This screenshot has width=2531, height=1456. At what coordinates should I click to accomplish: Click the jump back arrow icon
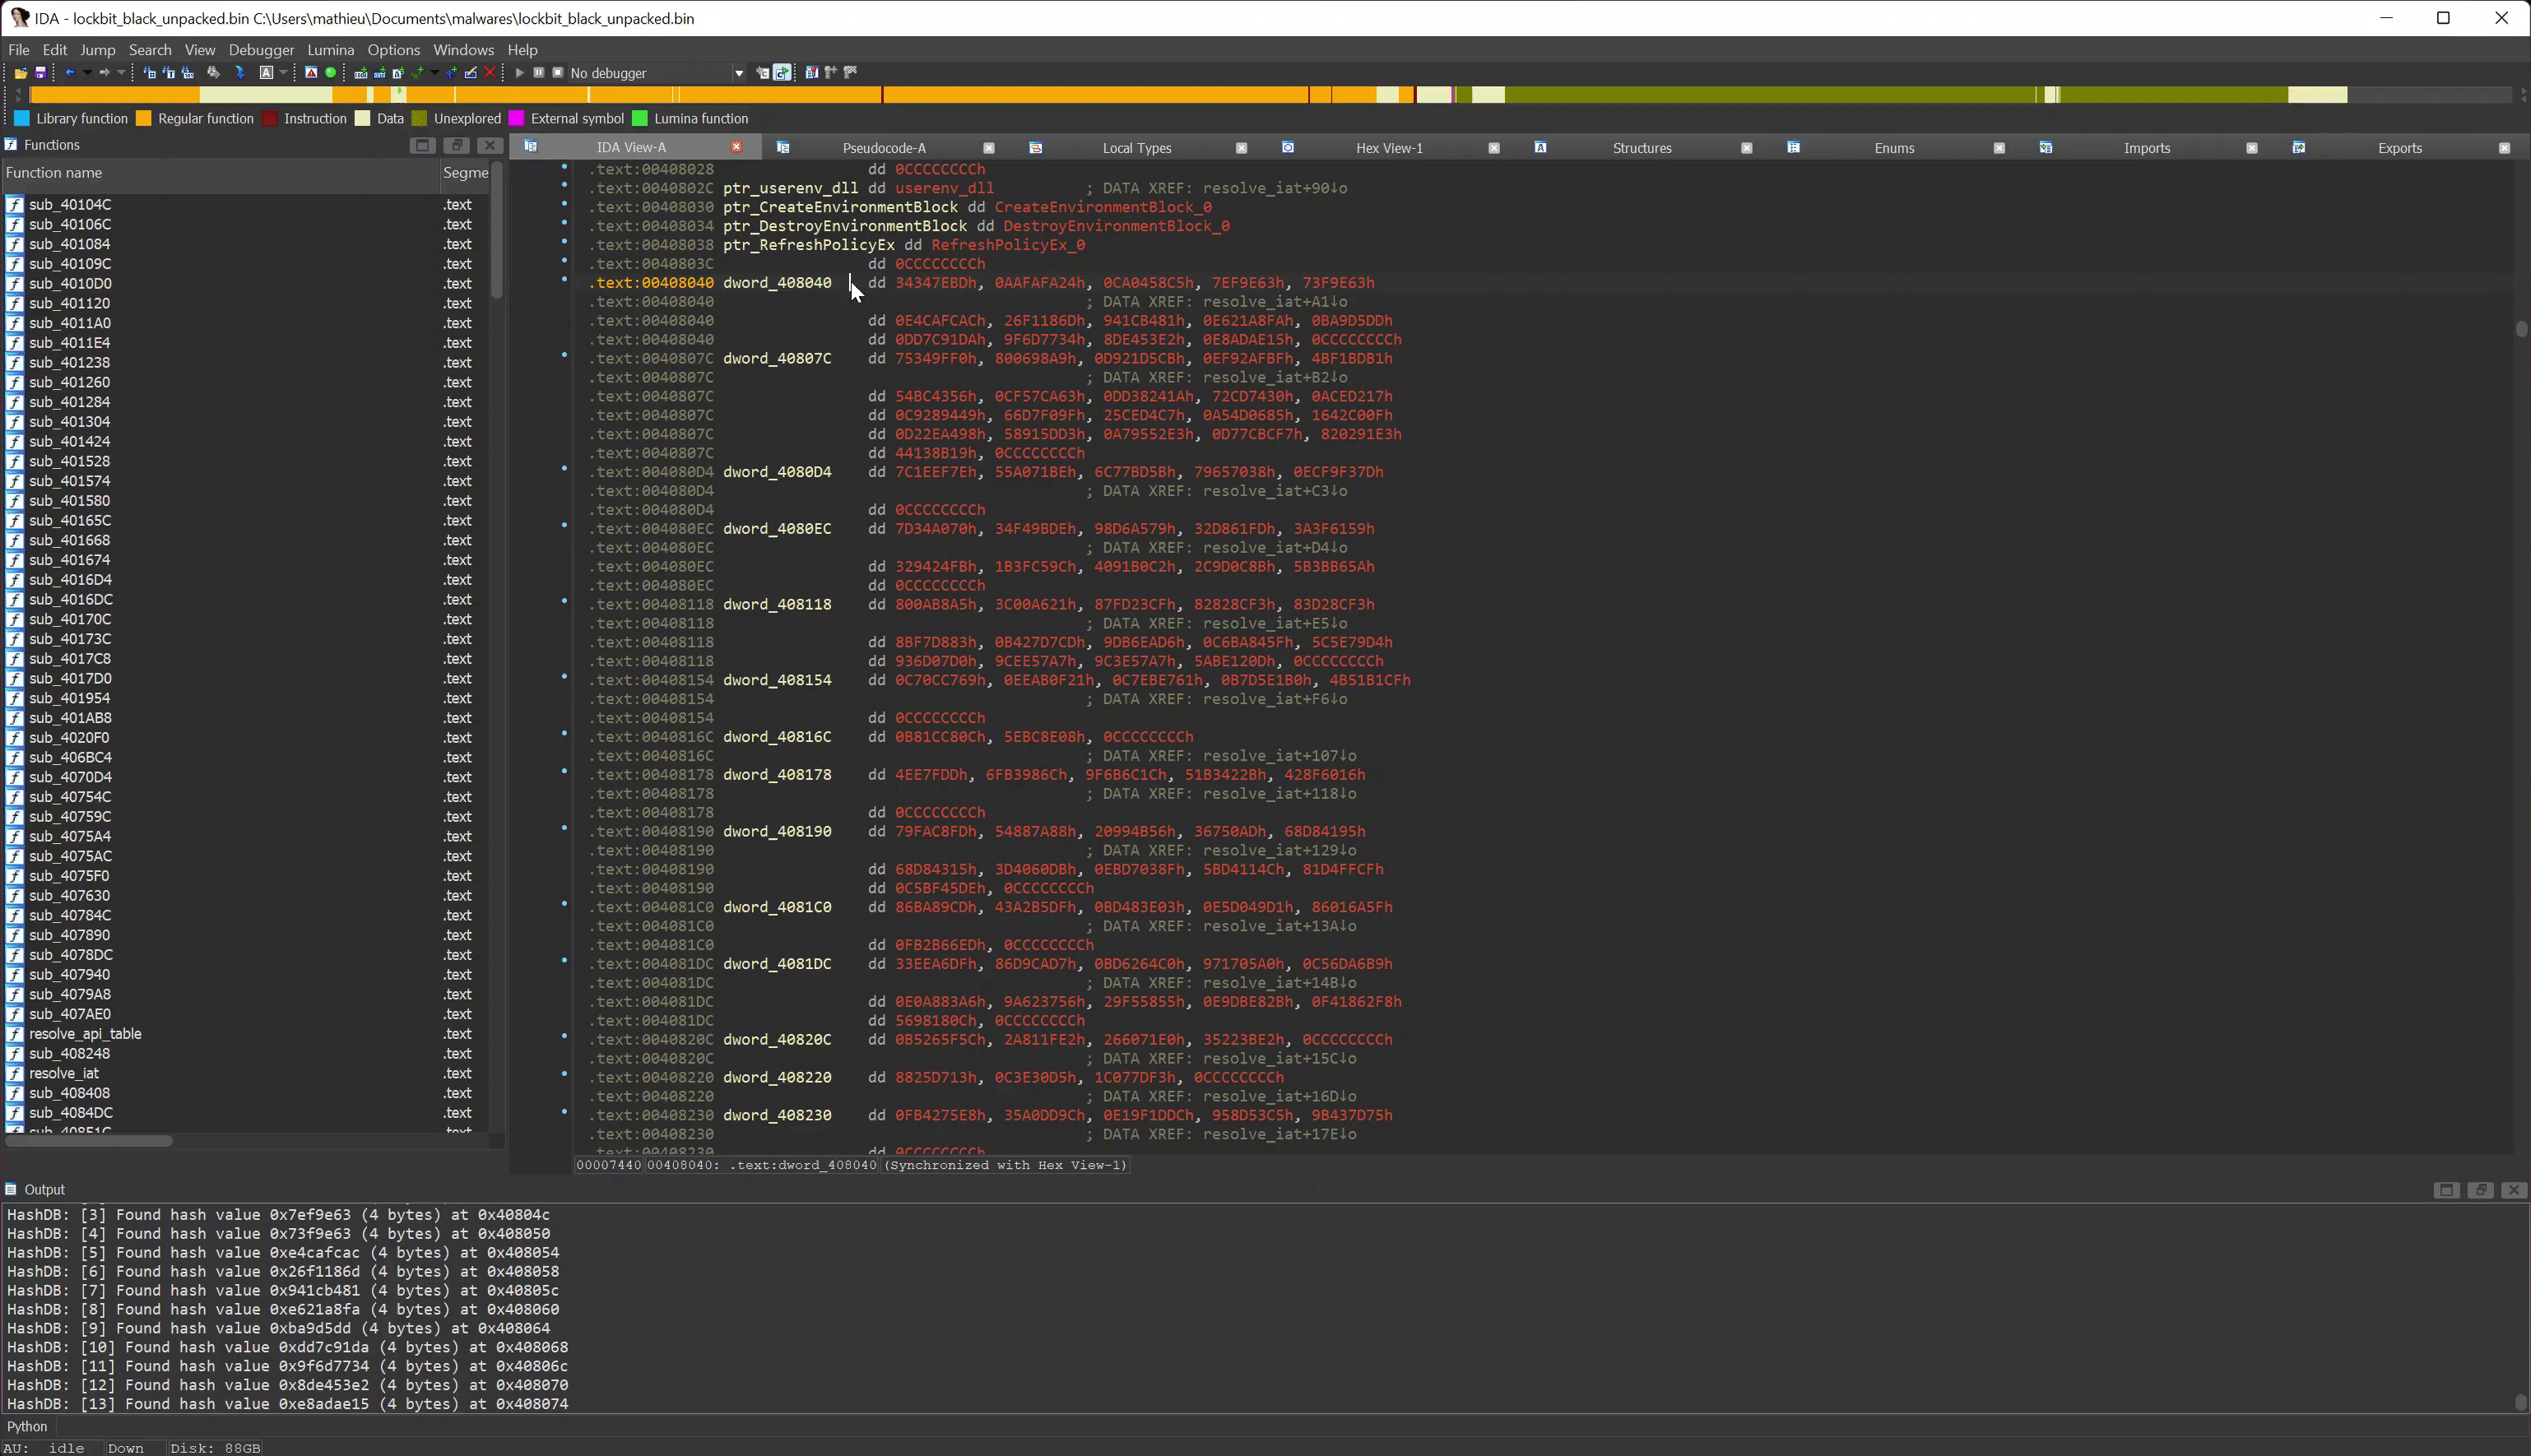tap(69, 73)
